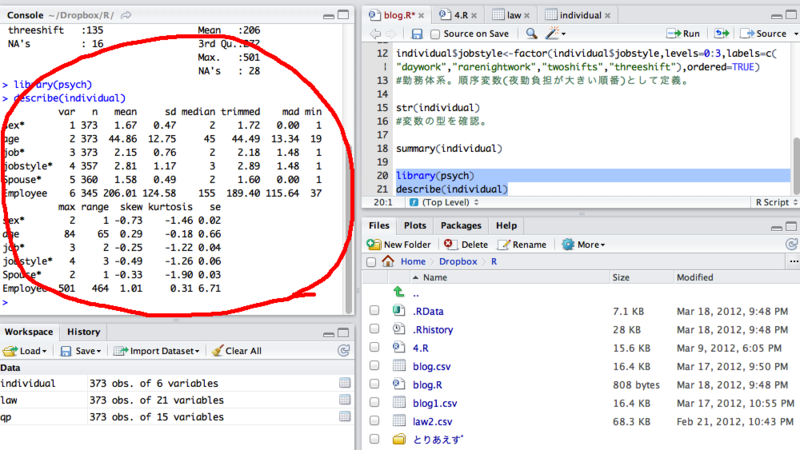Check the box for blog.csv

click(x=374, y=366)
